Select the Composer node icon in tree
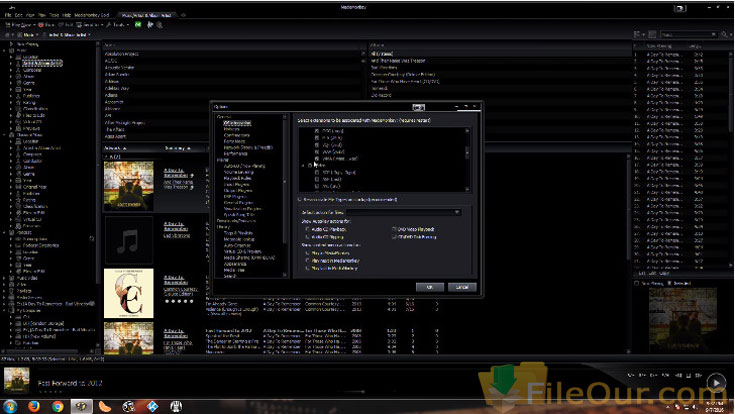Viewport: 735px width, 414px height. click(19, 70)
